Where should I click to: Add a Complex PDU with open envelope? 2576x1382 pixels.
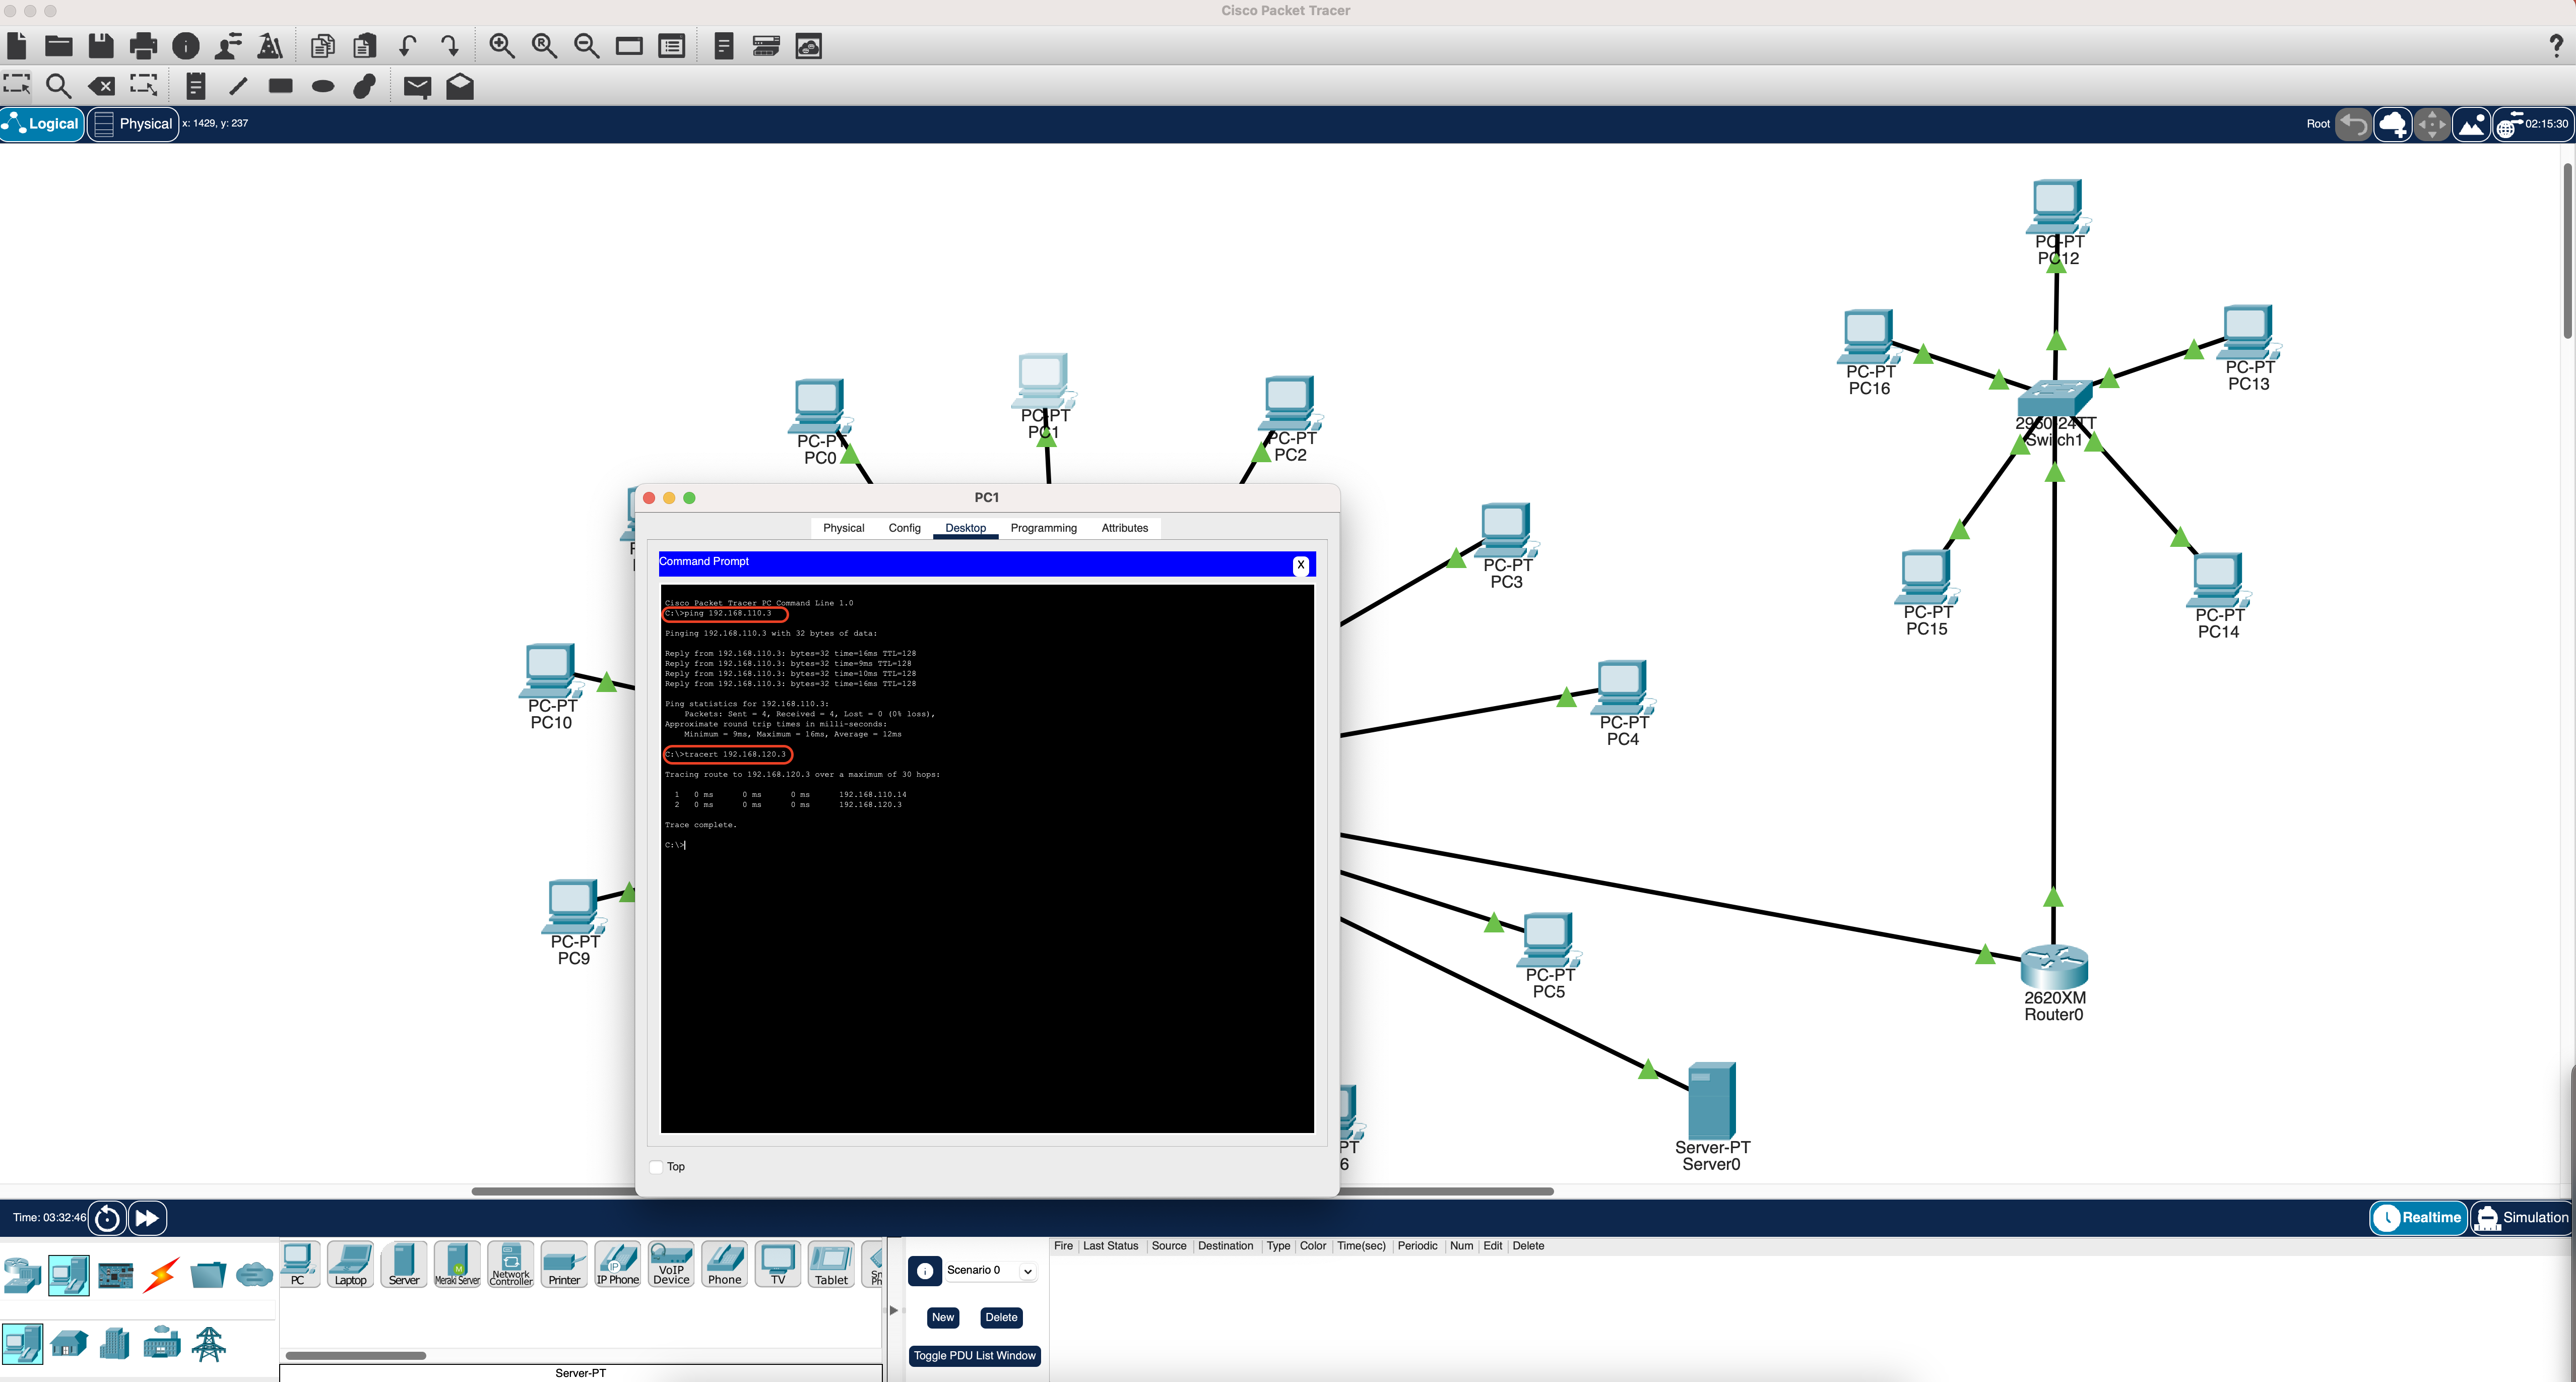pyautogui.click(x=460, y=86)
